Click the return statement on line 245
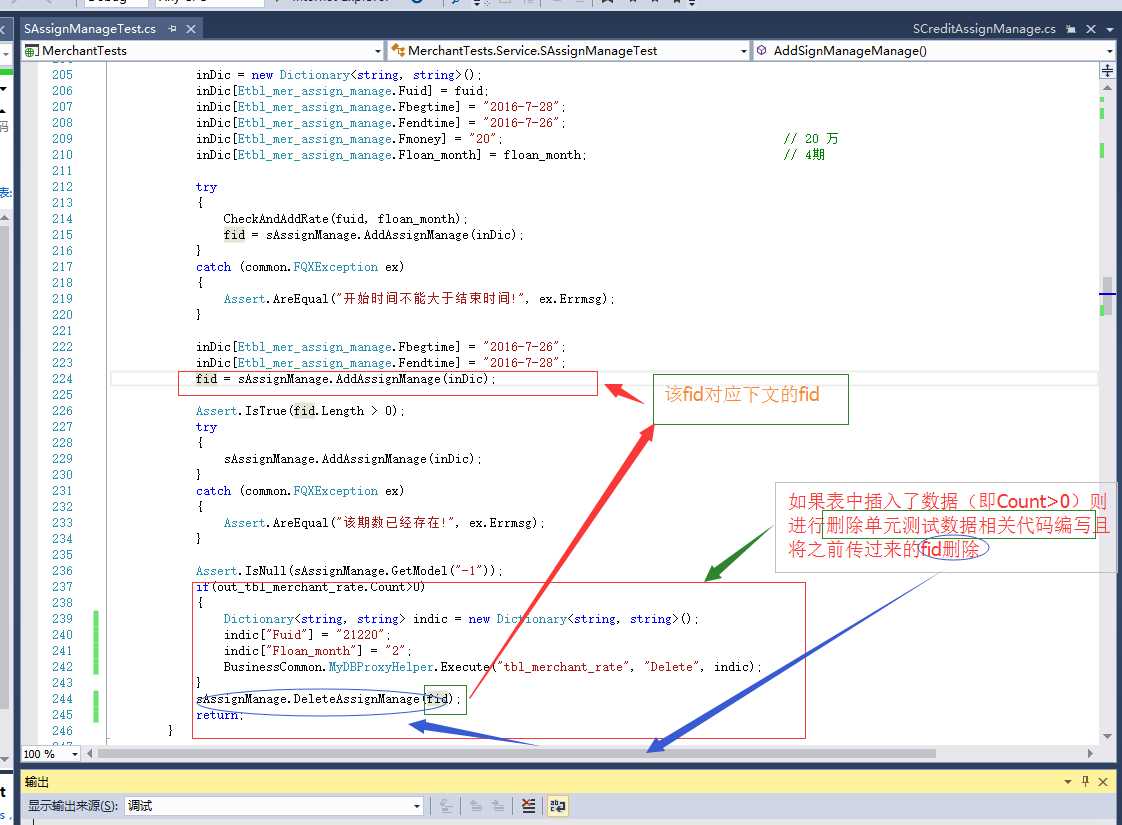Viewport: 1122px width, 825px height. (220, 715)
